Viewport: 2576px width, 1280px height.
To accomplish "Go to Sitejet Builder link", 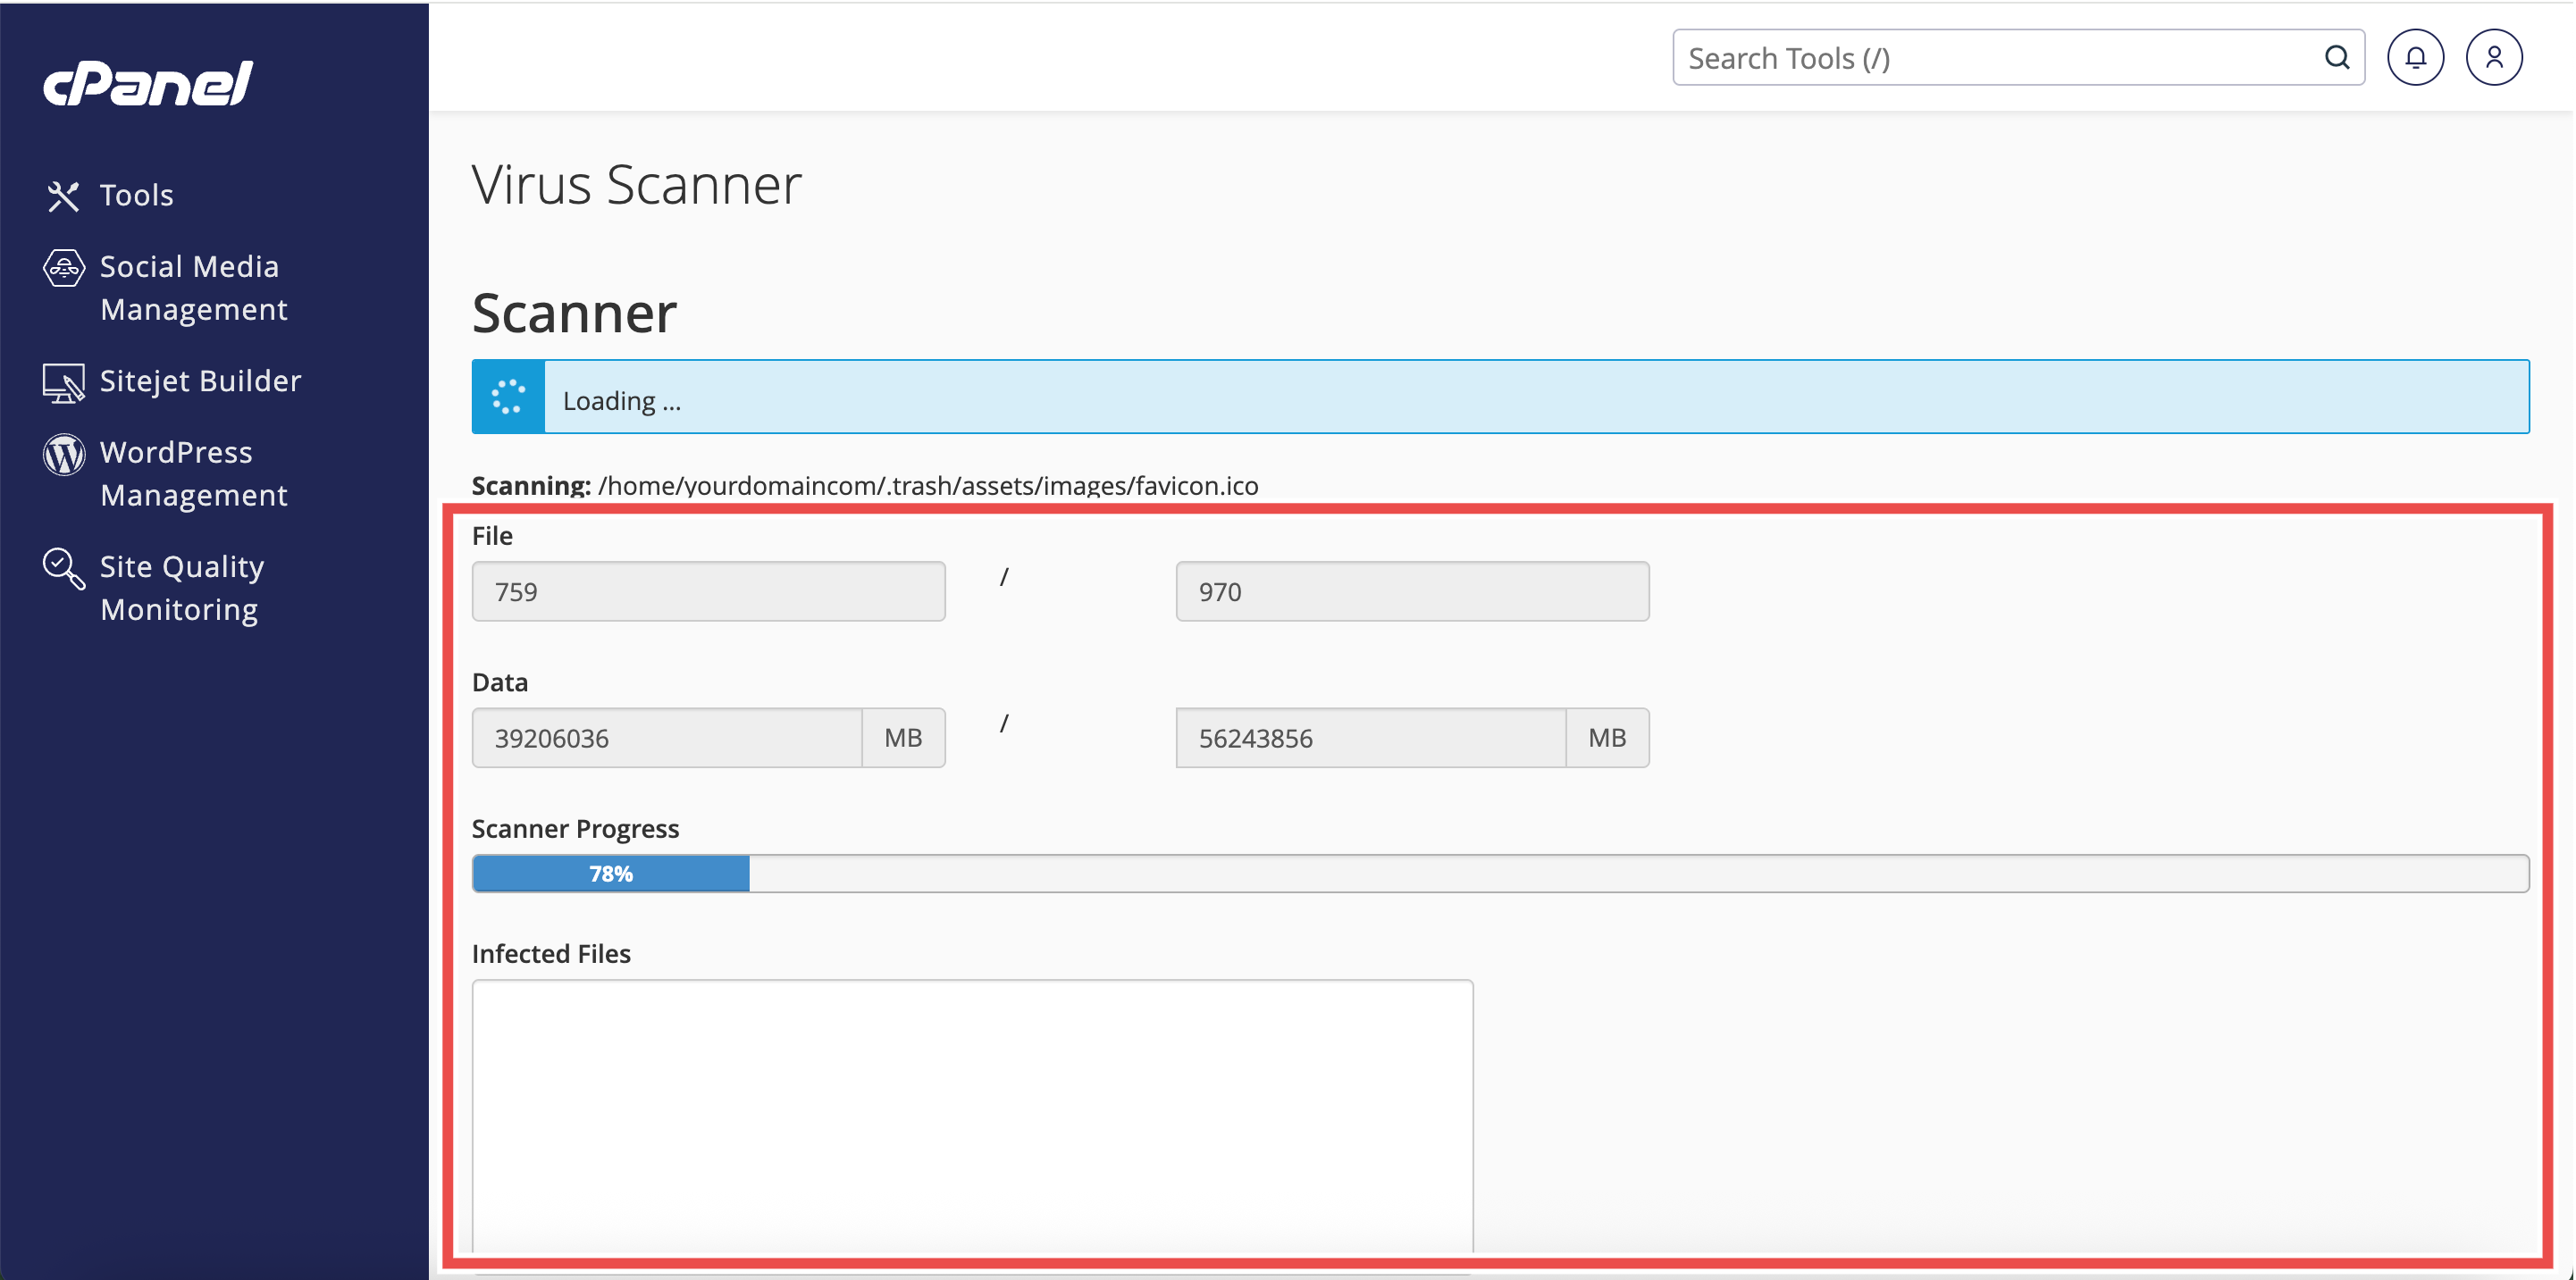I will (200, 381).
